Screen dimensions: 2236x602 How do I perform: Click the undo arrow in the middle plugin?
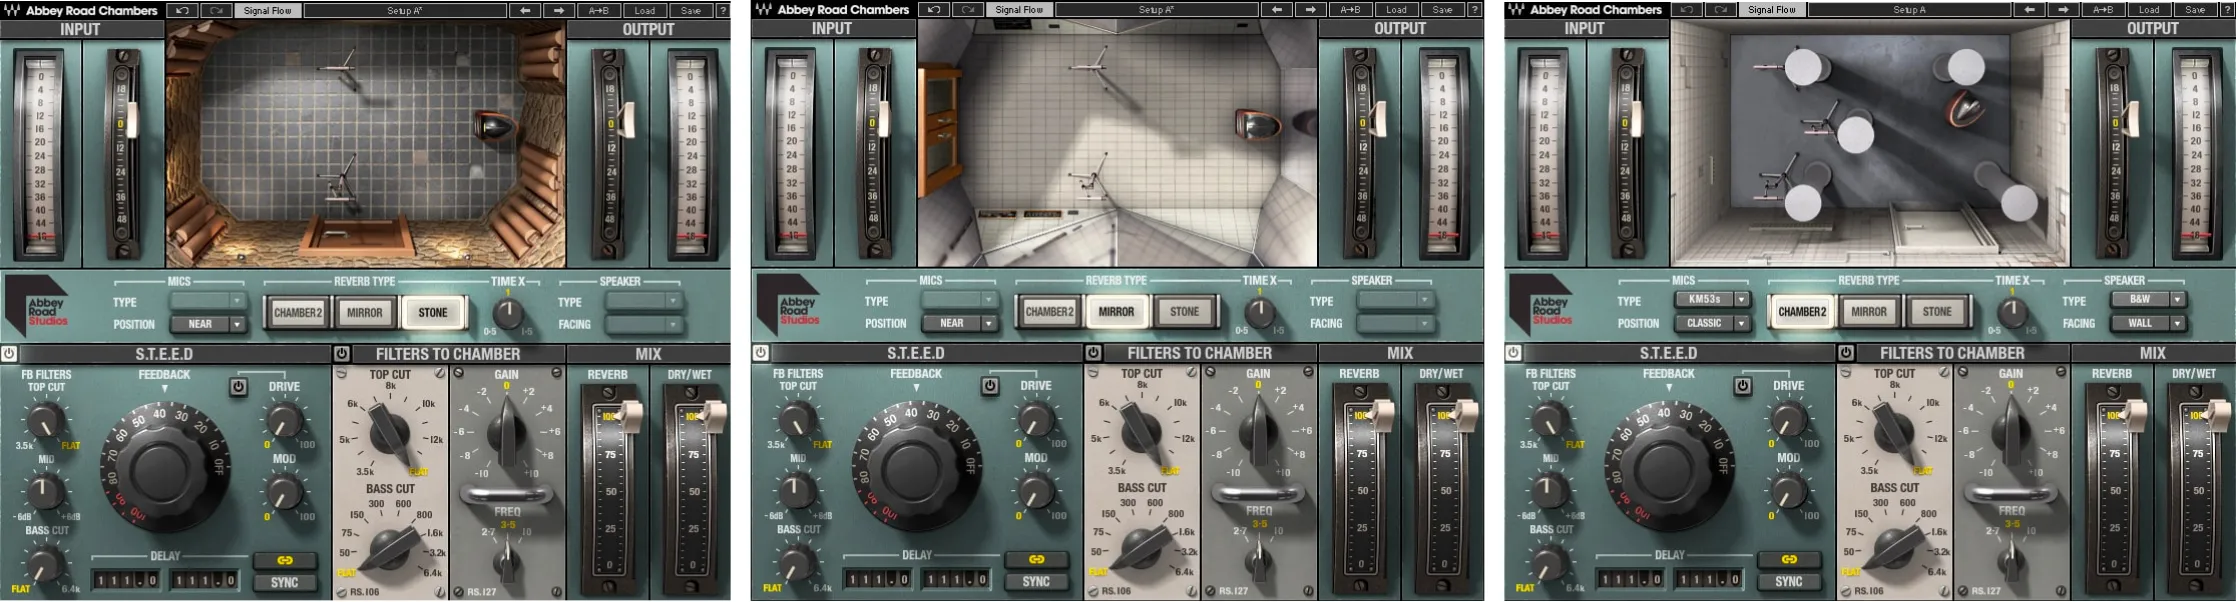point(933,10)
